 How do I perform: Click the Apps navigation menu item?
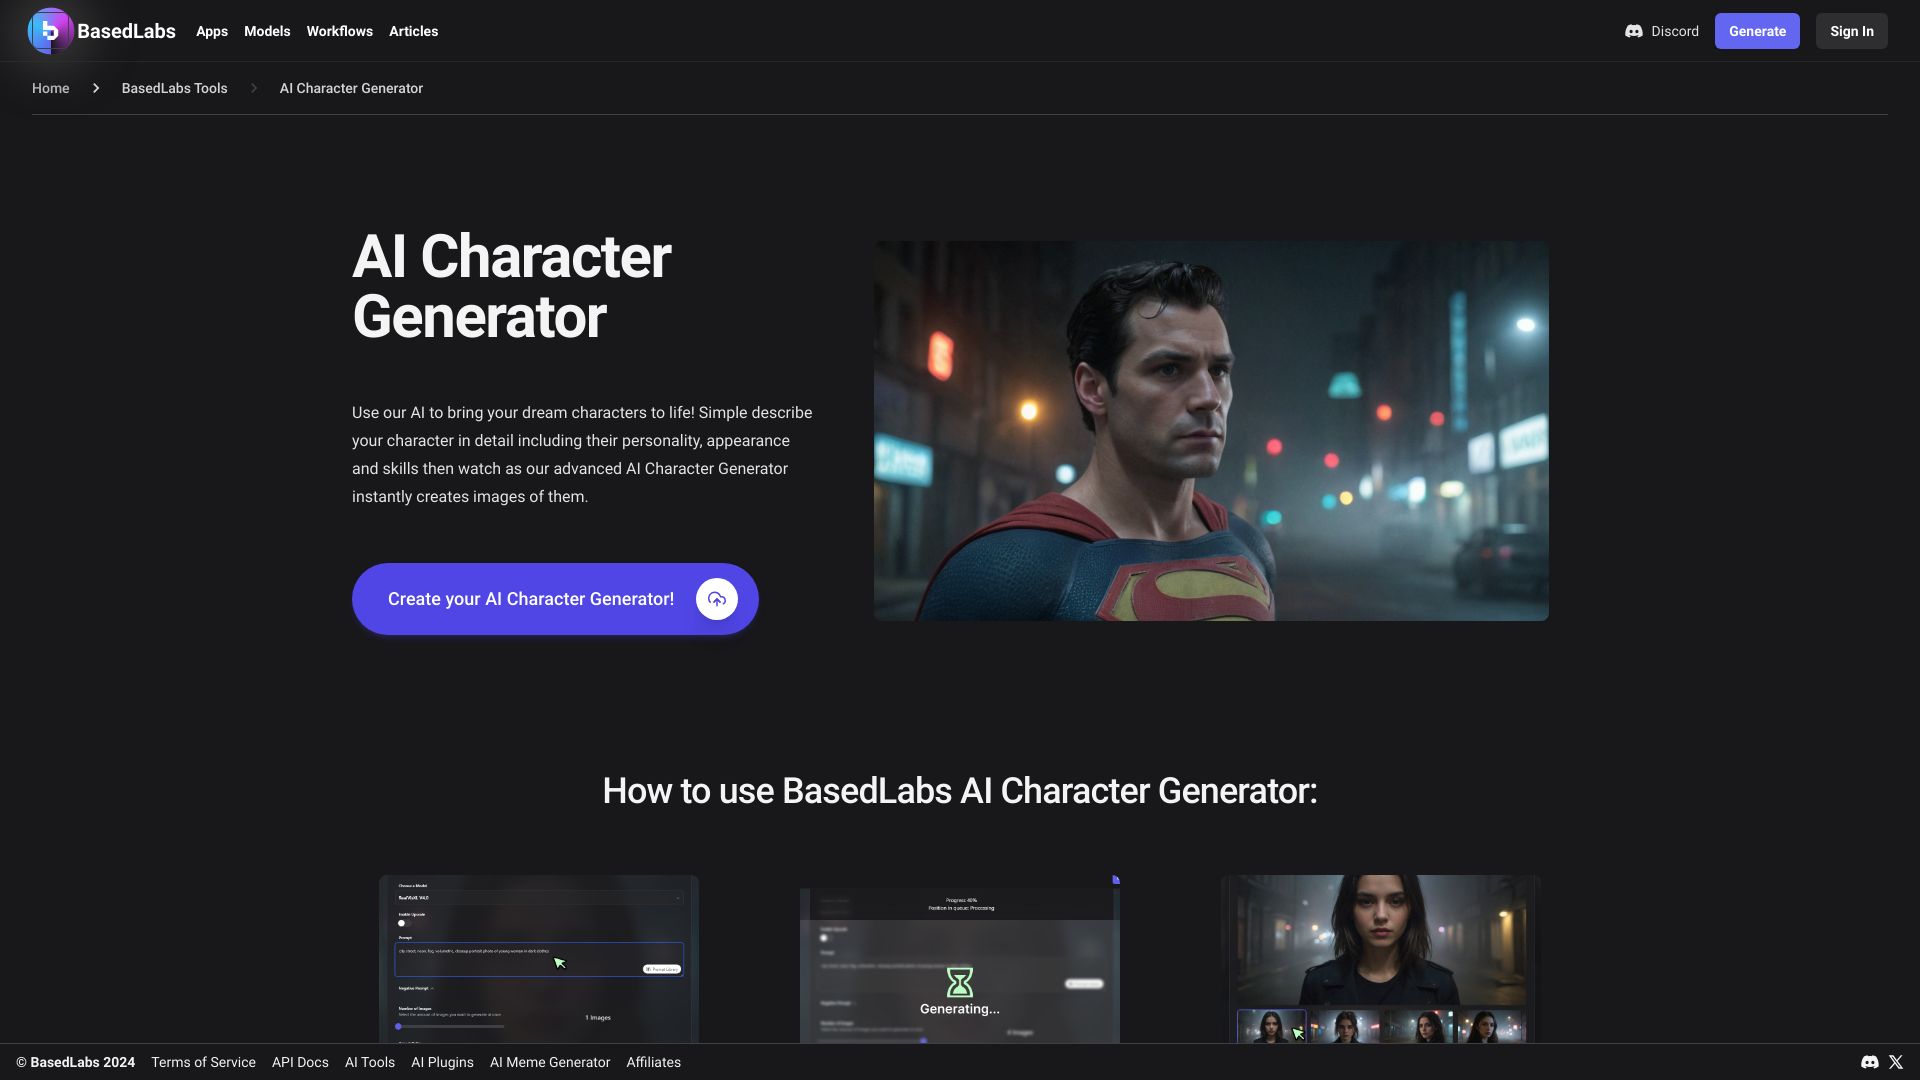(x=211, y=30)
